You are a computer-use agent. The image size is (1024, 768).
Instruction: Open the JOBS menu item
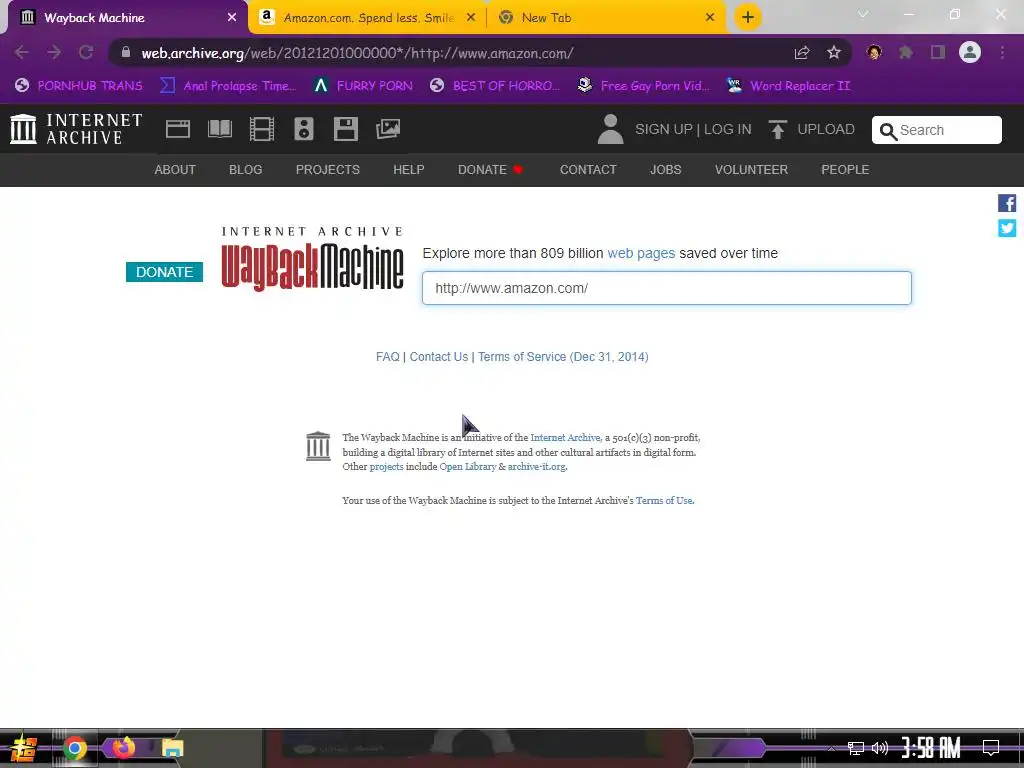(x=665, y=170)
